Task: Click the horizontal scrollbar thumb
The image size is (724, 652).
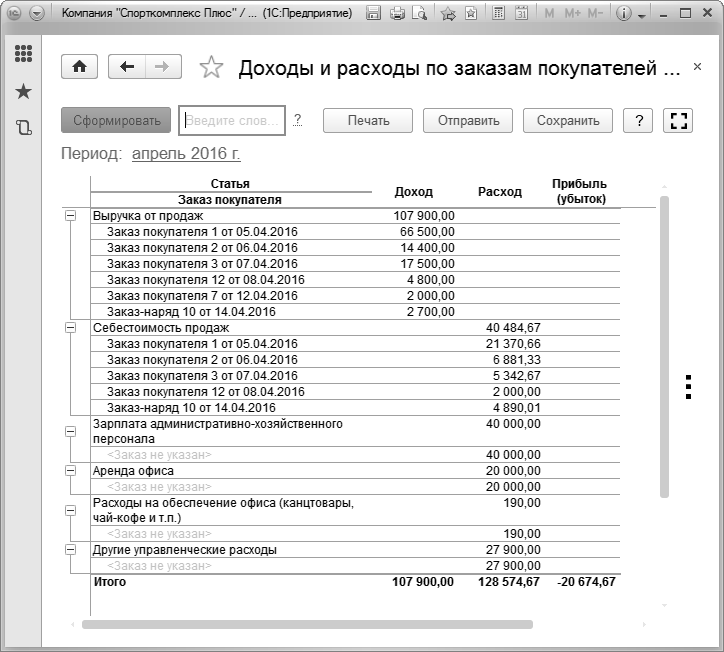Action: click(308, 624)
